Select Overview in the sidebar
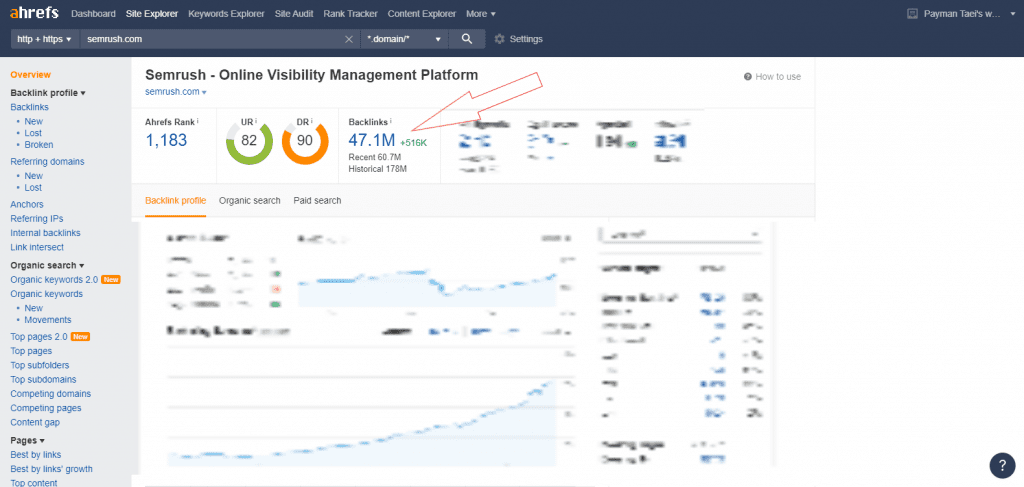This screenshot has width=1024, height=487. point(31,74)
